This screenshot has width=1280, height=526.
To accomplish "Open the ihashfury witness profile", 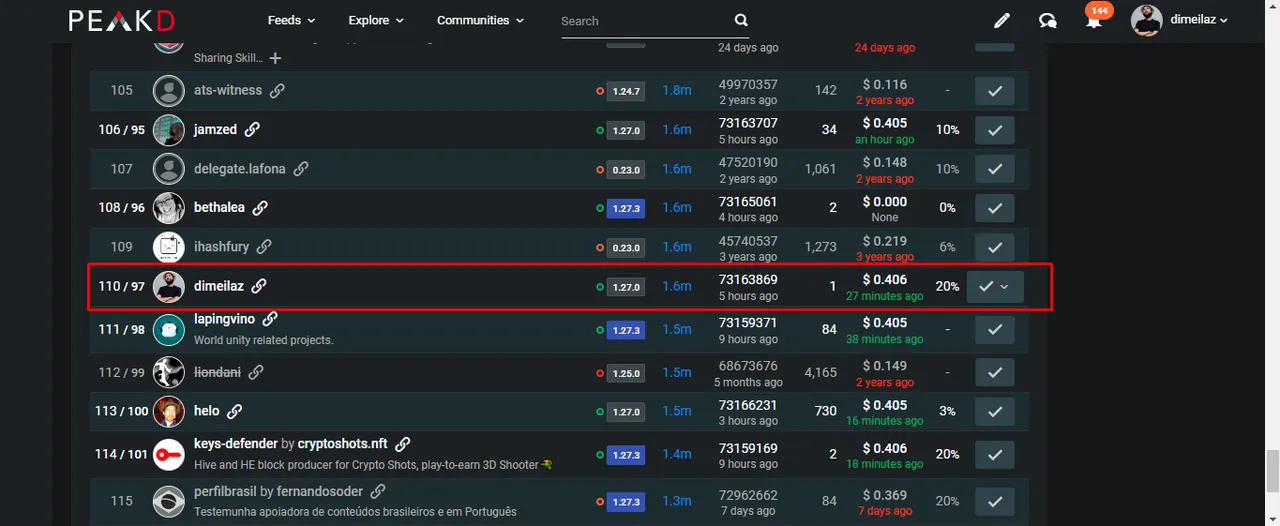I will coord(221,246).
